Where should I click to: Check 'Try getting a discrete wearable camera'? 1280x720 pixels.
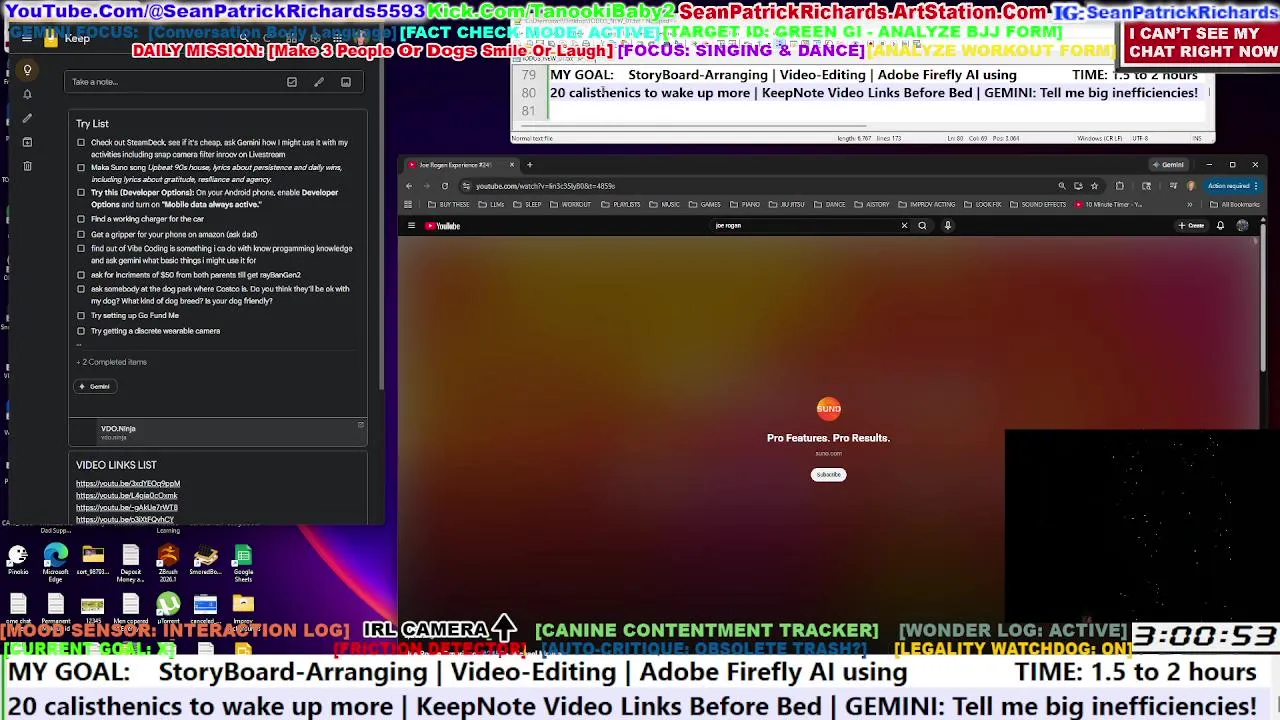click(81, 331)
